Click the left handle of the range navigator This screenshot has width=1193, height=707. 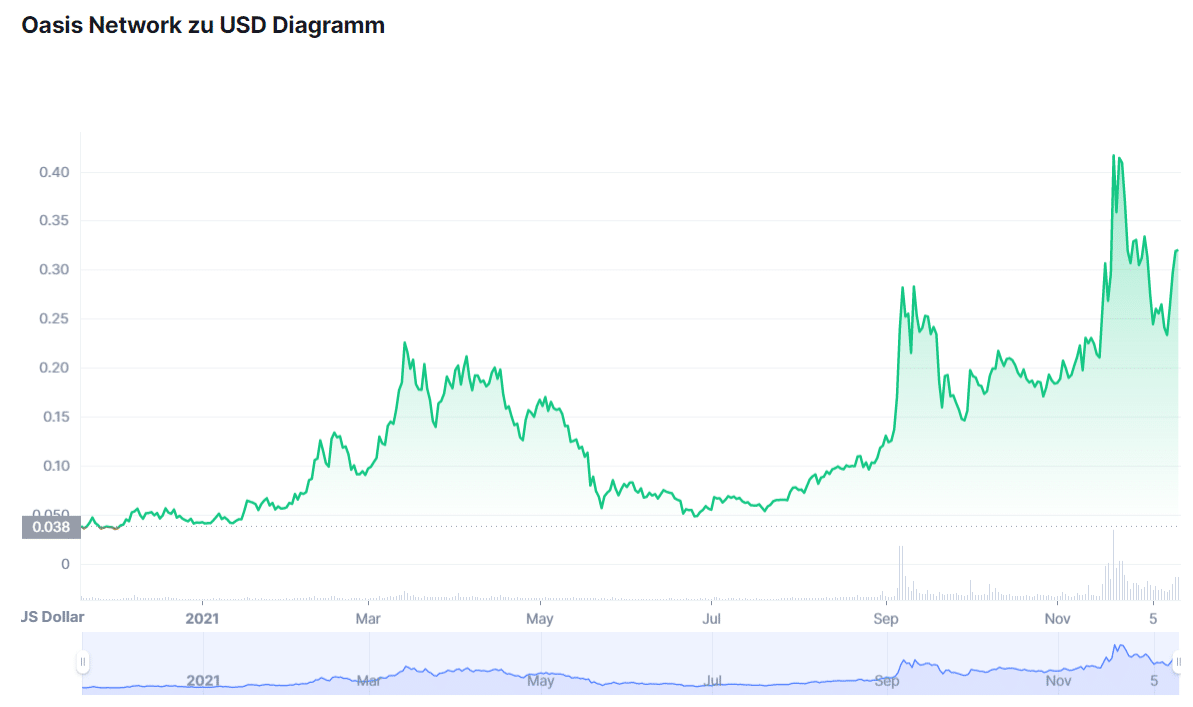(83, 662)
